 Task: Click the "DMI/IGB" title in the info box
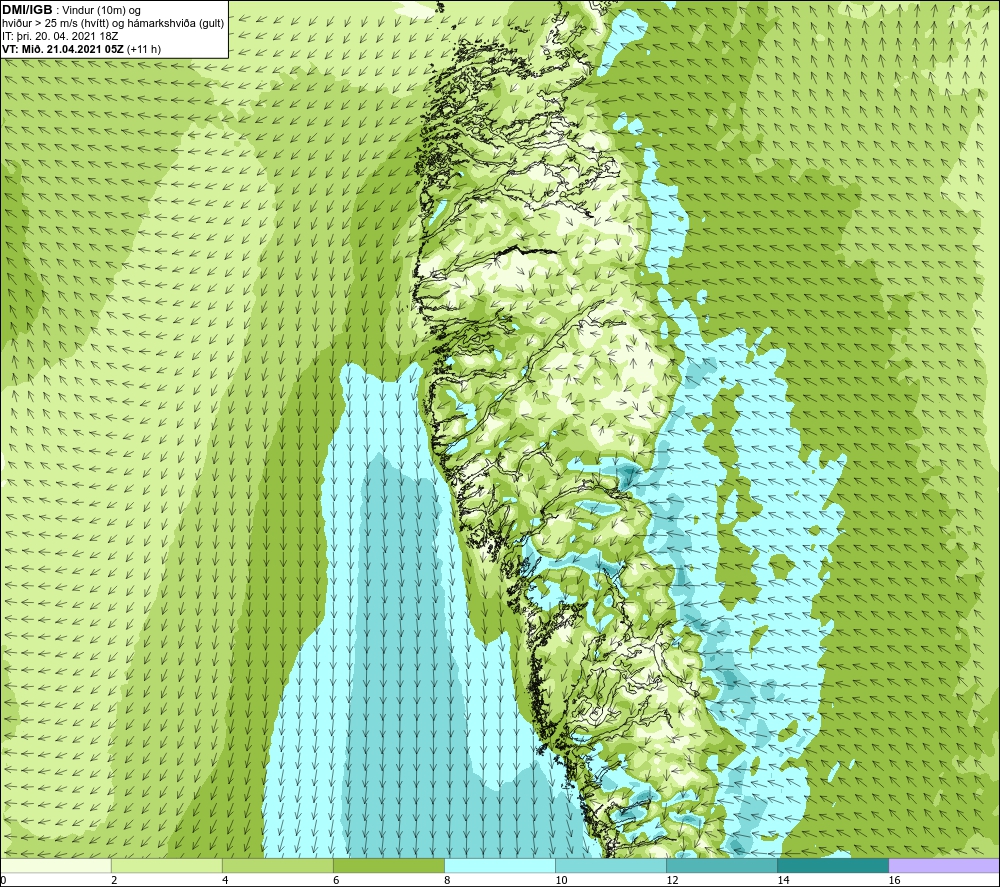click(27, 10)
